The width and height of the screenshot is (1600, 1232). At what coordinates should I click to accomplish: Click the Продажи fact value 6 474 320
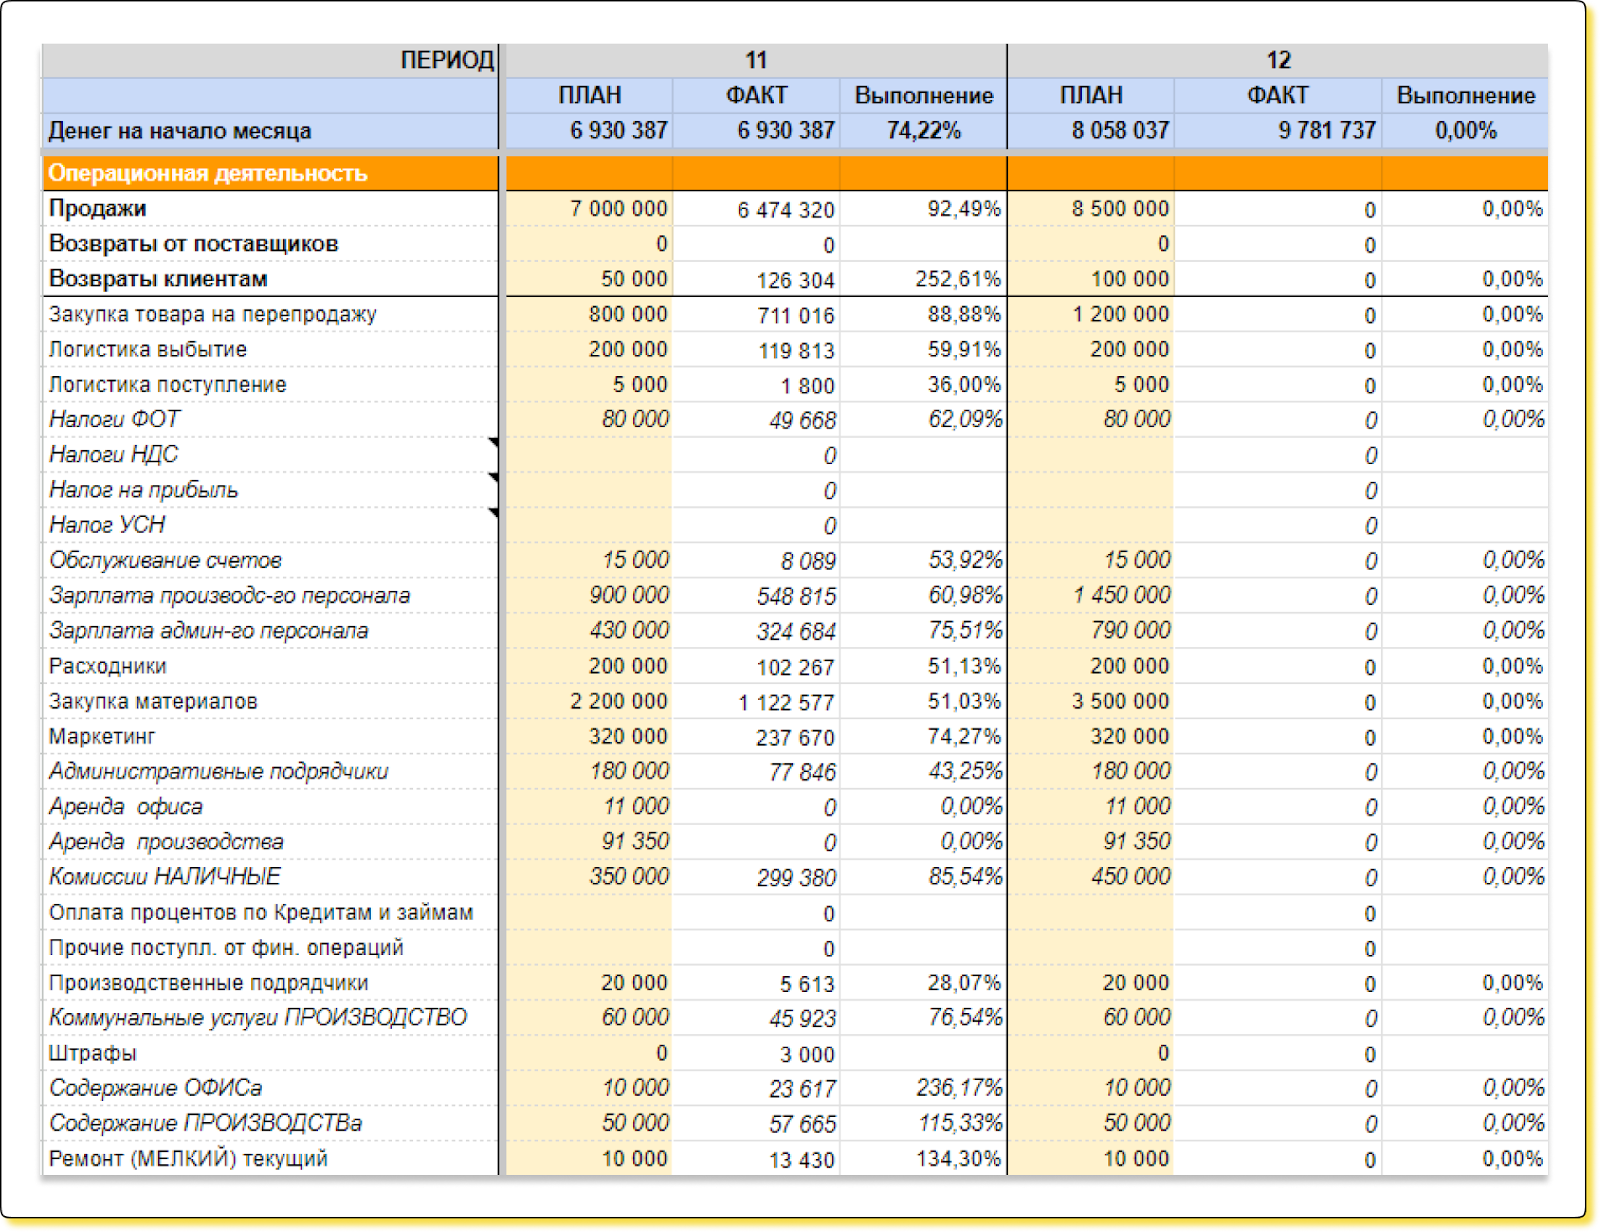click(x=785, y=210)
